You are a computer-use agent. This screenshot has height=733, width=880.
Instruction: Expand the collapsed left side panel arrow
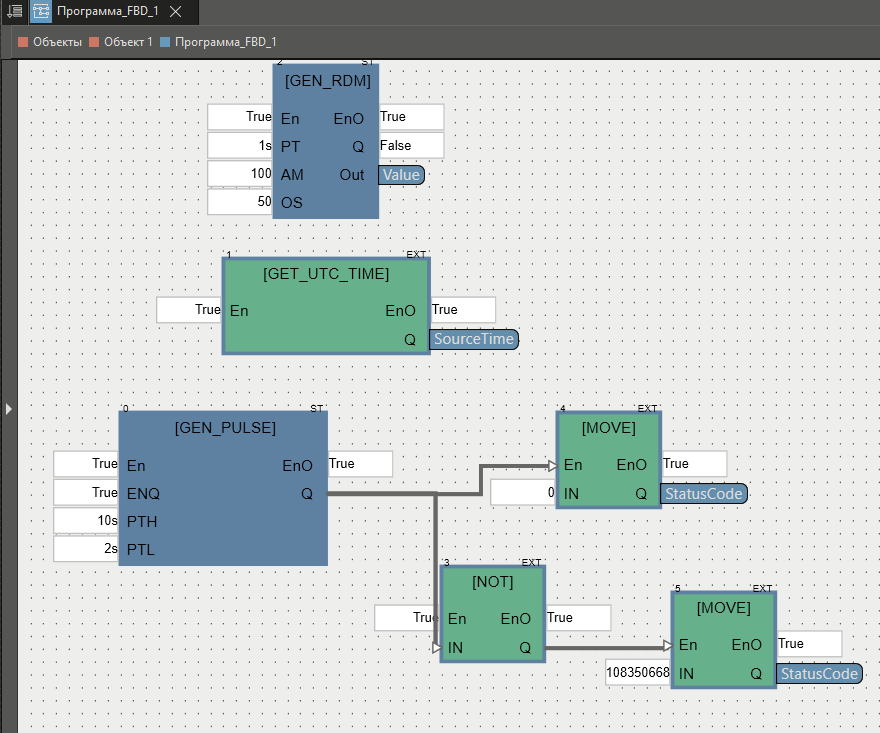pyautogui.click(x=8, y=408)
